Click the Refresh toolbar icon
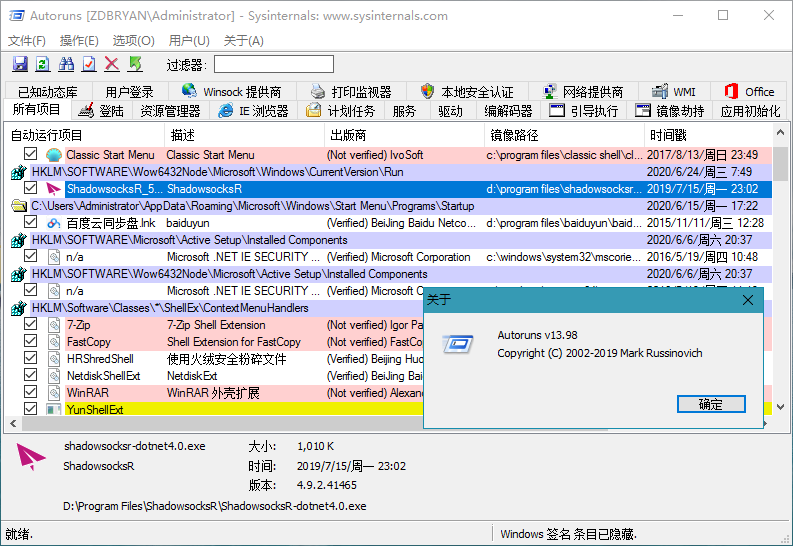Viewport: 793px width, 546px height. pyautogui.click(x=42, y=64)
